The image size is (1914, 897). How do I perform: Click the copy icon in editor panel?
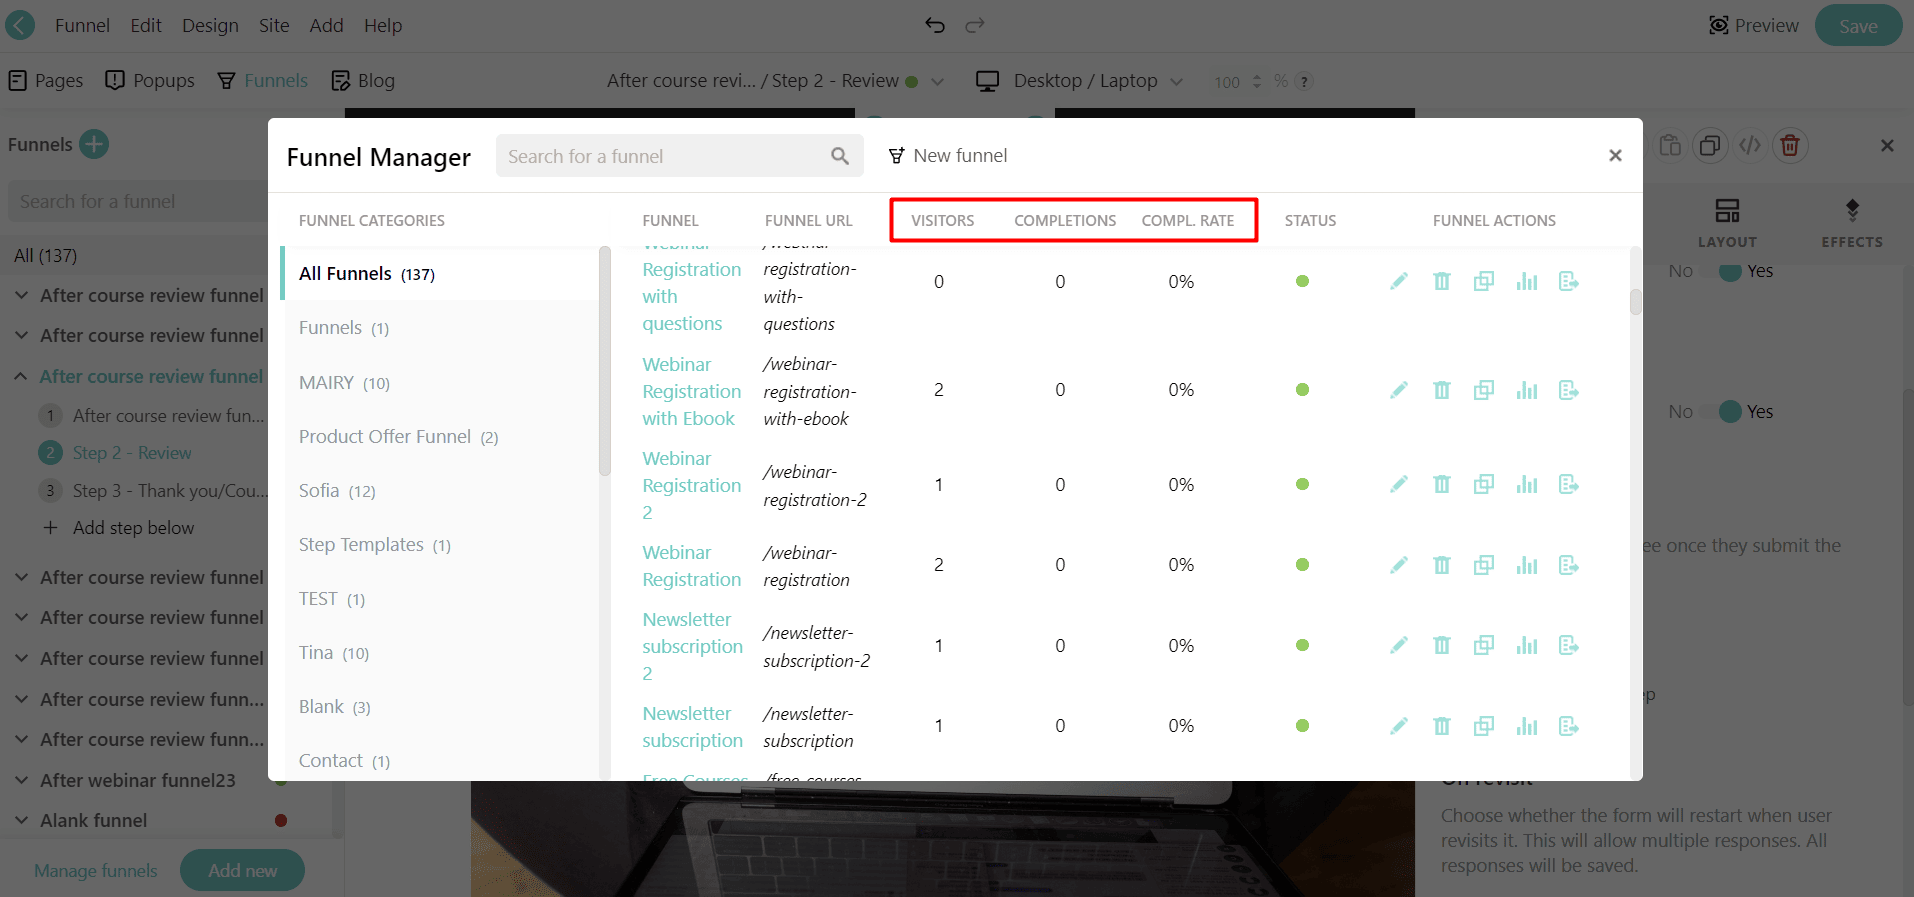pos(1710,146)
